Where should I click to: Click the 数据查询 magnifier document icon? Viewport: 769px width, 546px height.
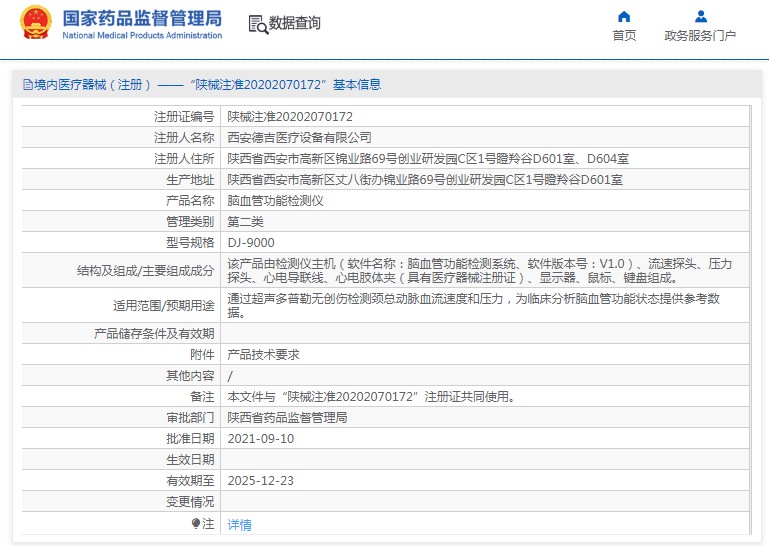pos(257,25)
